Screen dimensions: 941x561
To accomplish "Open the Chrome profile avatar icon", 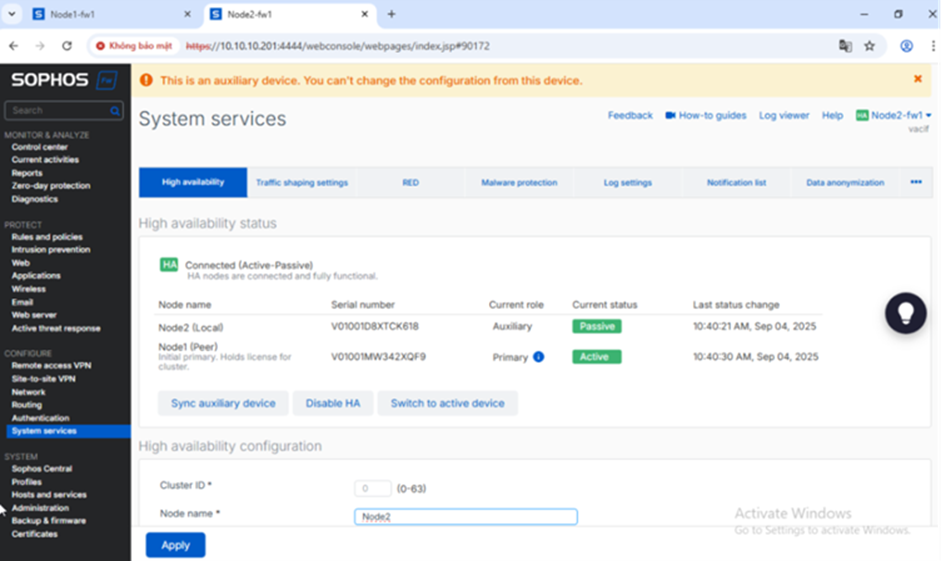I will [906, 46].
